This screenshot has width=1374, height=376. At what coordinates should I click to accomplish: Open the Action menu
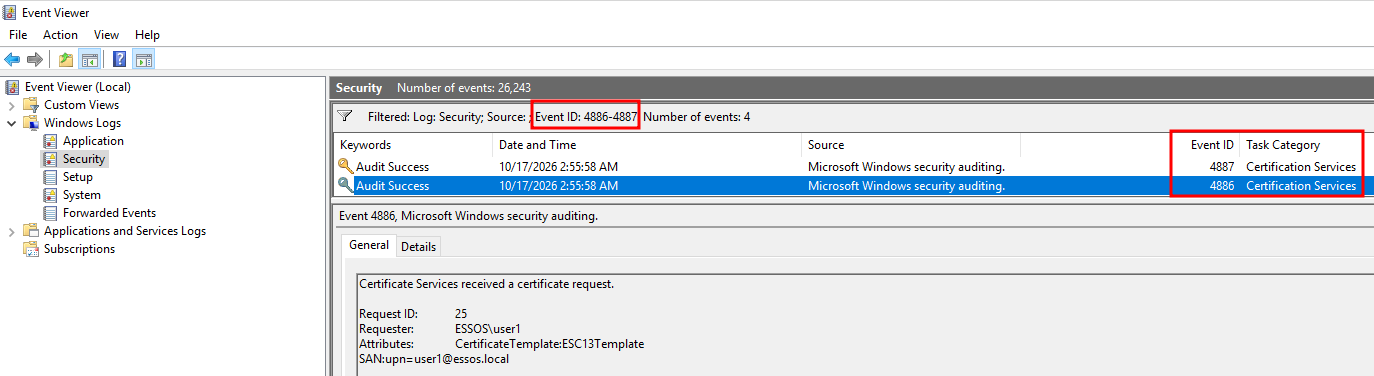pos(60,35)
